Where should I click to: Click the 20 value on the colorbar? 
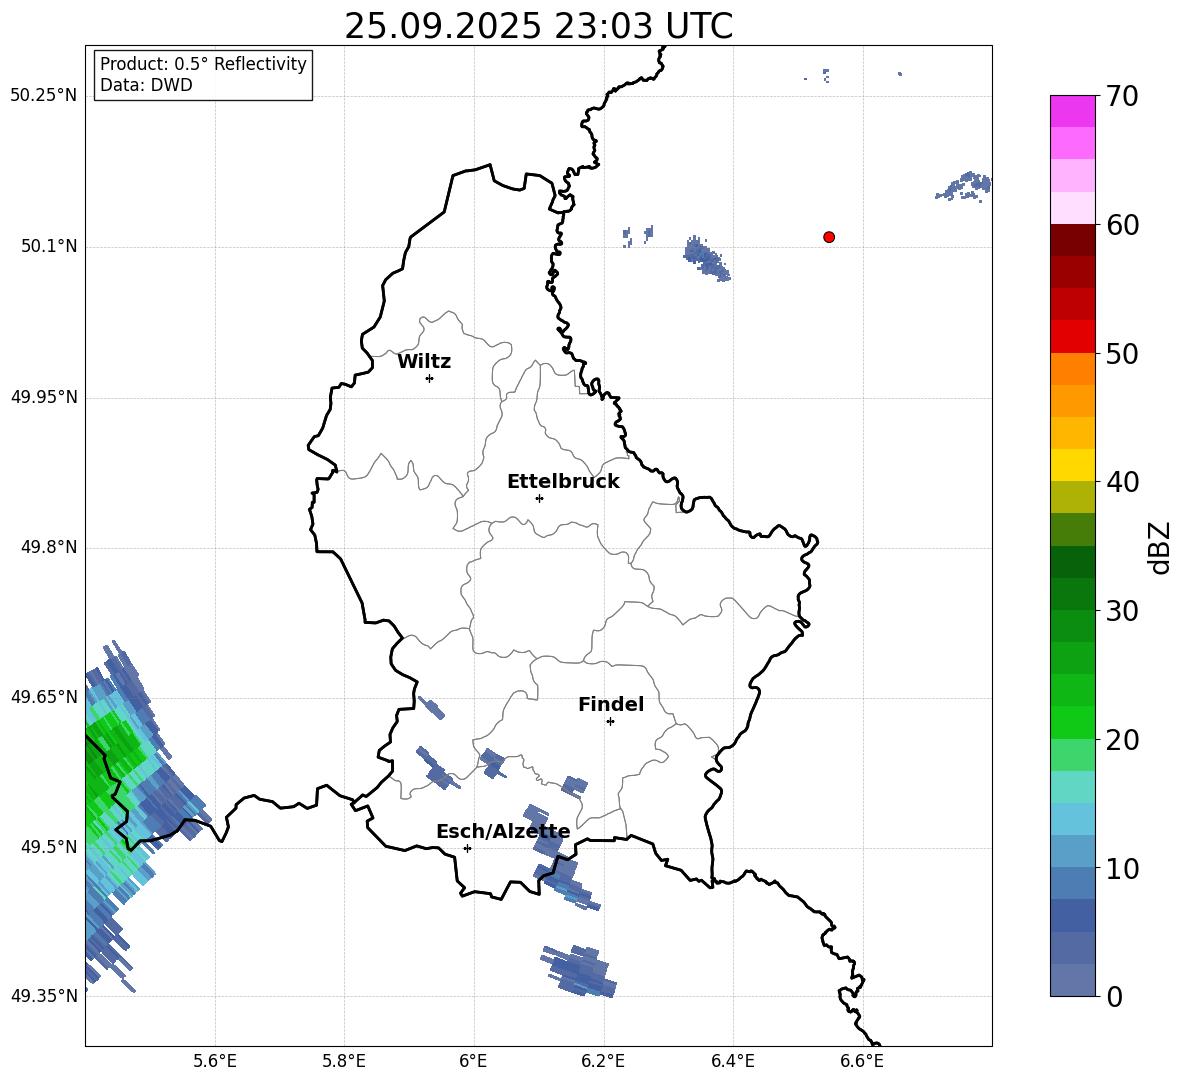(1122, 740)
